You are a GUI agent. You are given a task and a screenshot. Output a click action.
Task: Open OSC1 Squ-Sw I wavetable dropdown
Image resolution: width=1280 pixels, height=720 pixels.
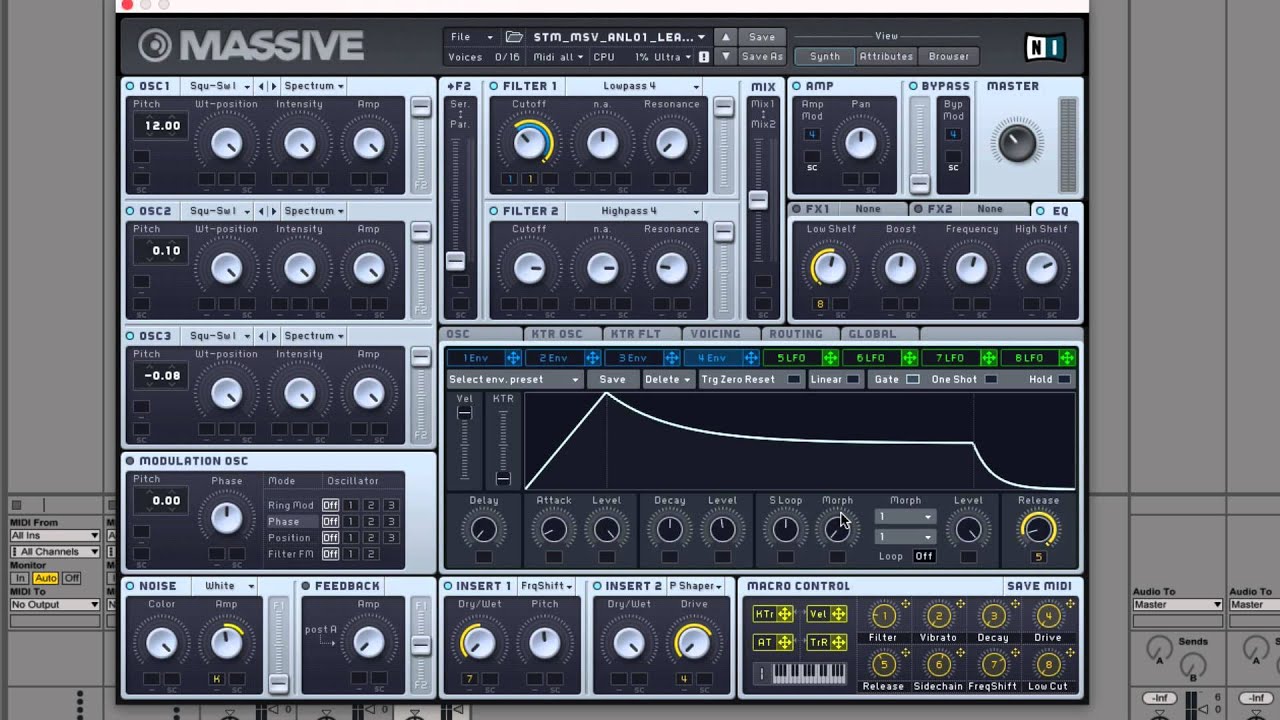pyautogui.click(x=218, y=86)
